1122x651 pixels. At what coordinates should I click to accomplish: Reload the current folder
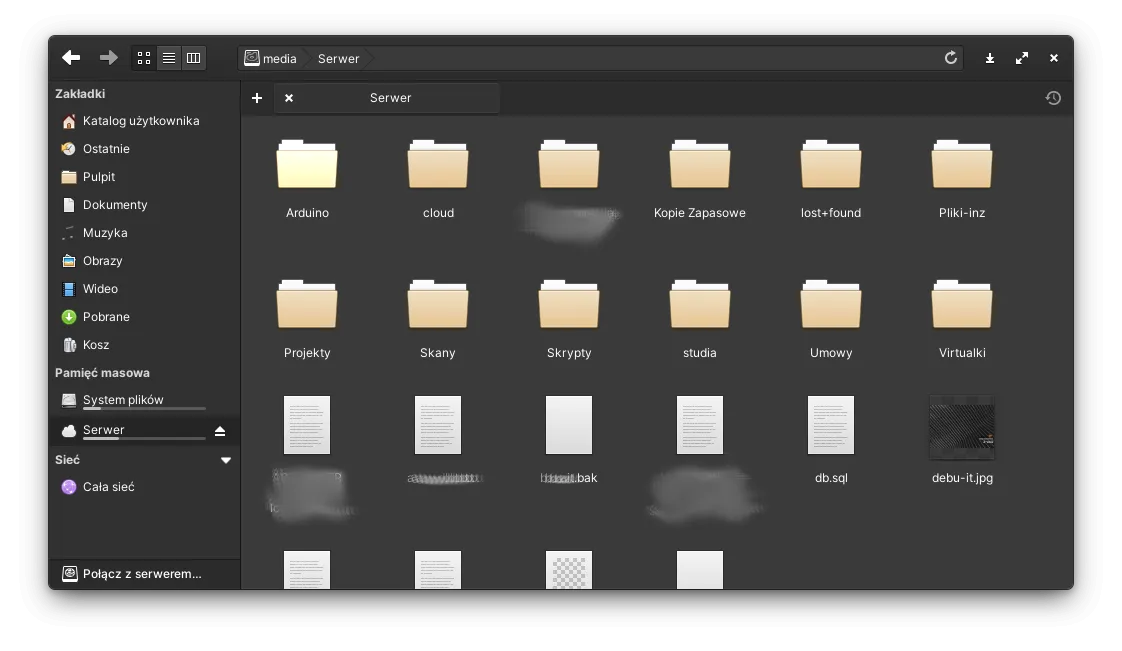950,58
